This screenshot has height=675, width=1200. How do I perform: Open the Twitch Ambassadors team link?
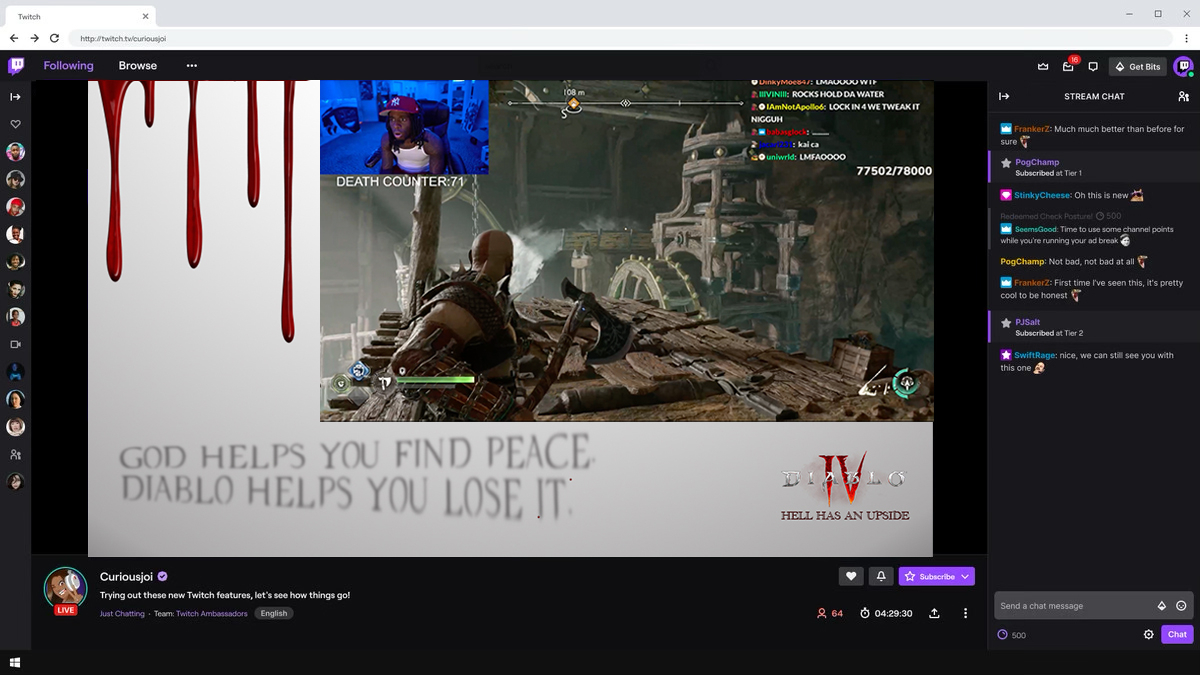tap(211, 613)
